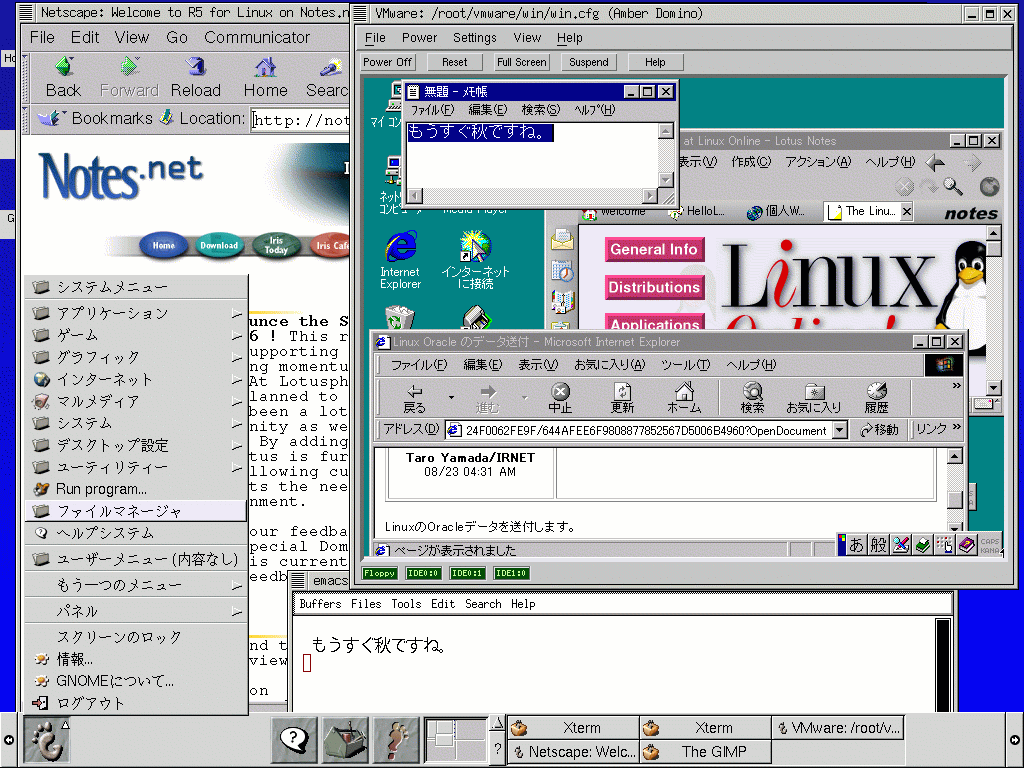
Task: Switch to the 個人W... tab in Lotus Notes
Action: tap(776, 211)
